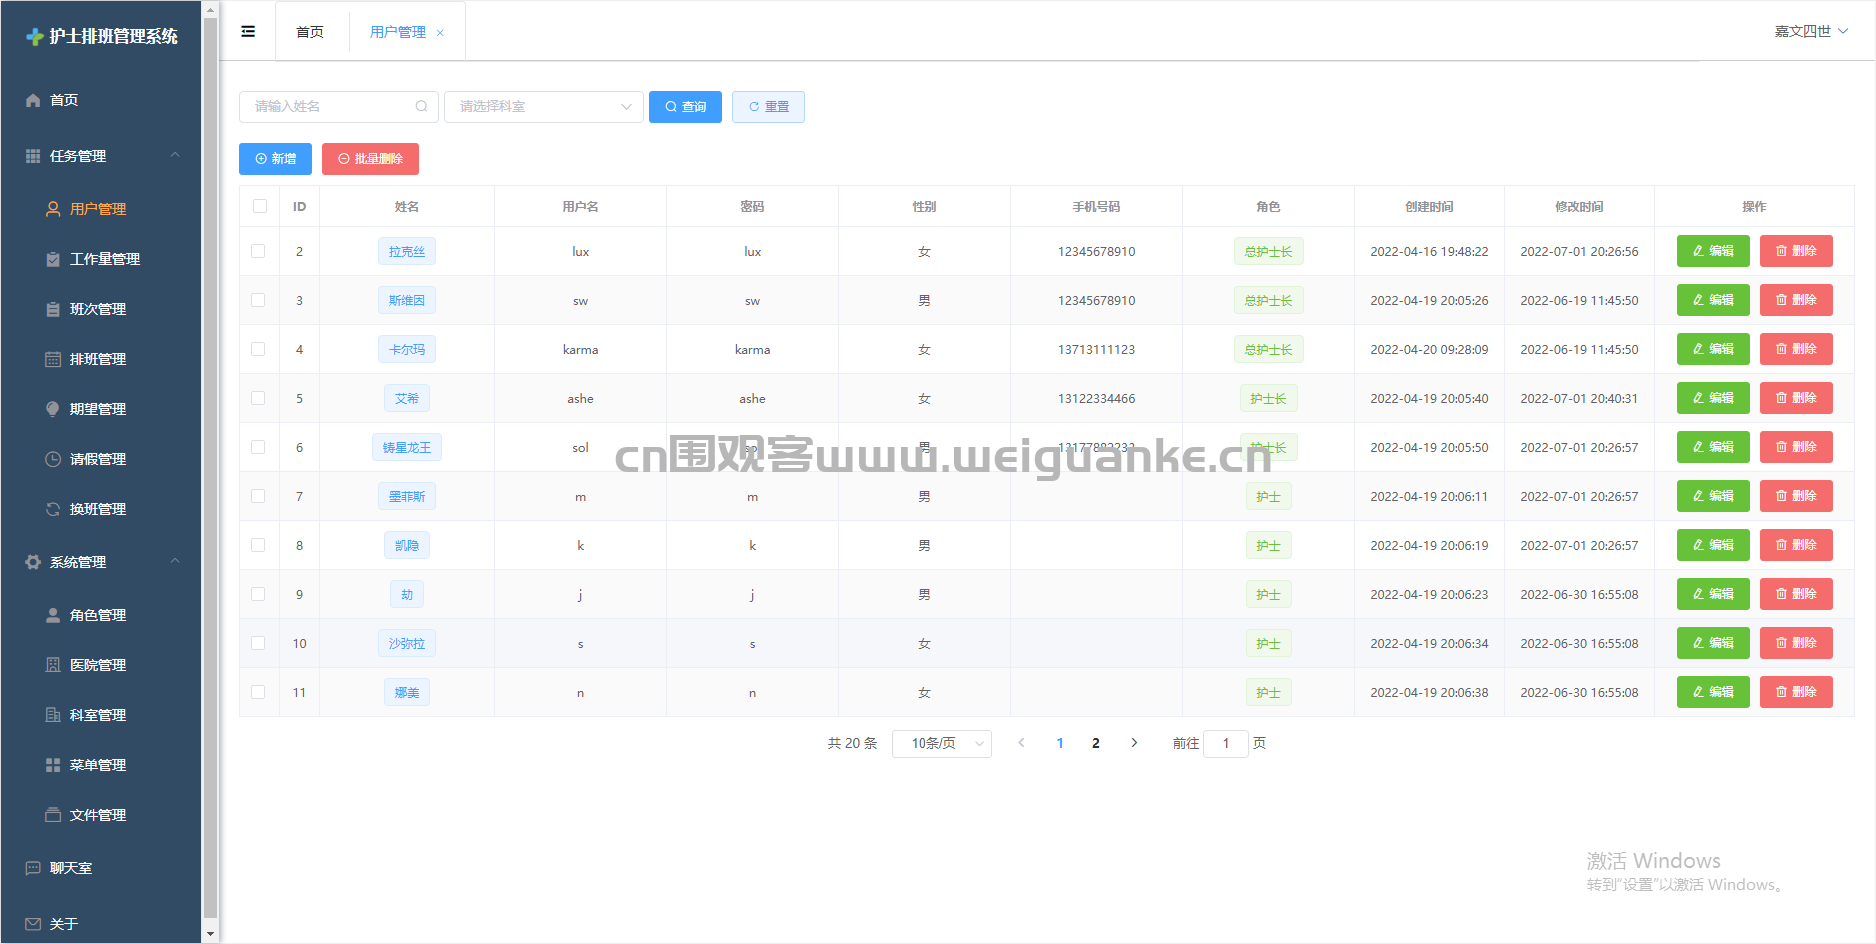Viewport: 1876px width, 944px height.
Task: Click 删除 for ID 11 娜美 row
Action: pyautogui.click(x=1796, y=692)
